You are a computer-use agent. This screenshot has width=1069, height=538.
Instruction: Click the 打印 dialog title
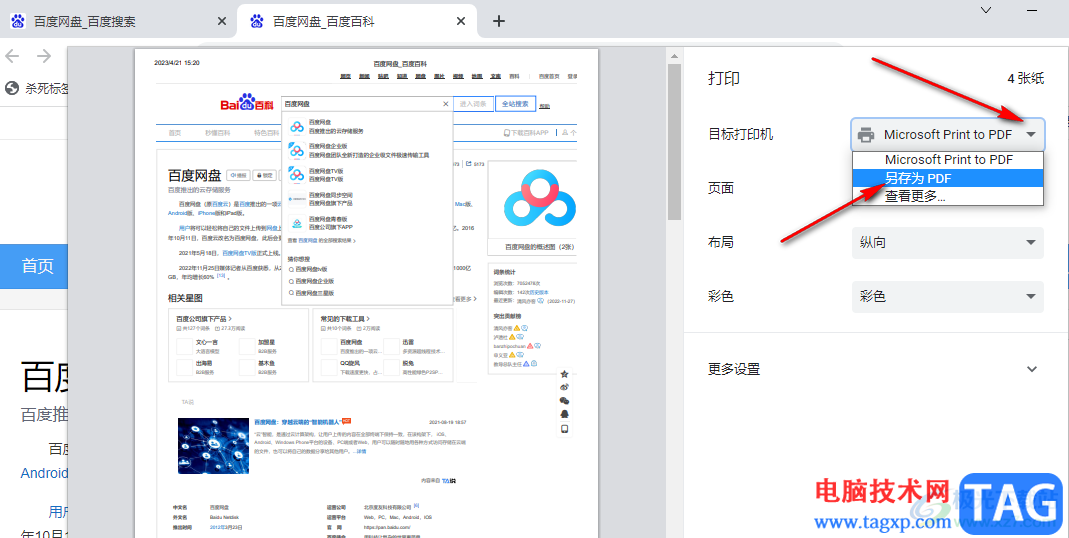coord(724,78)
